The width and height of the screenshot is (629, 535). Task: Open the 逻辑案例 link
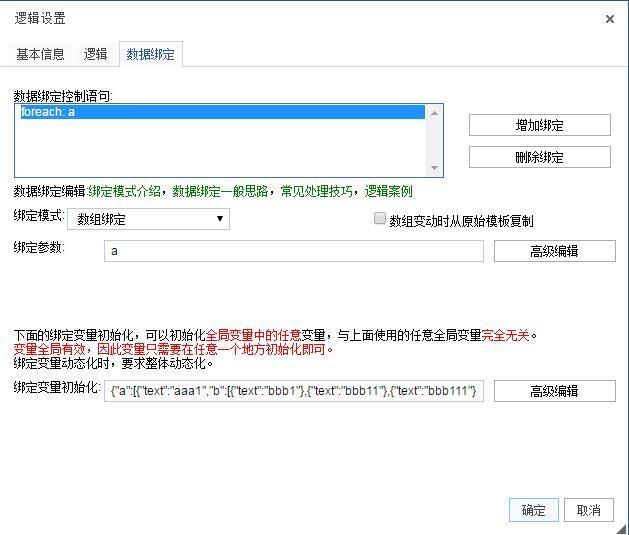[388, 191]
